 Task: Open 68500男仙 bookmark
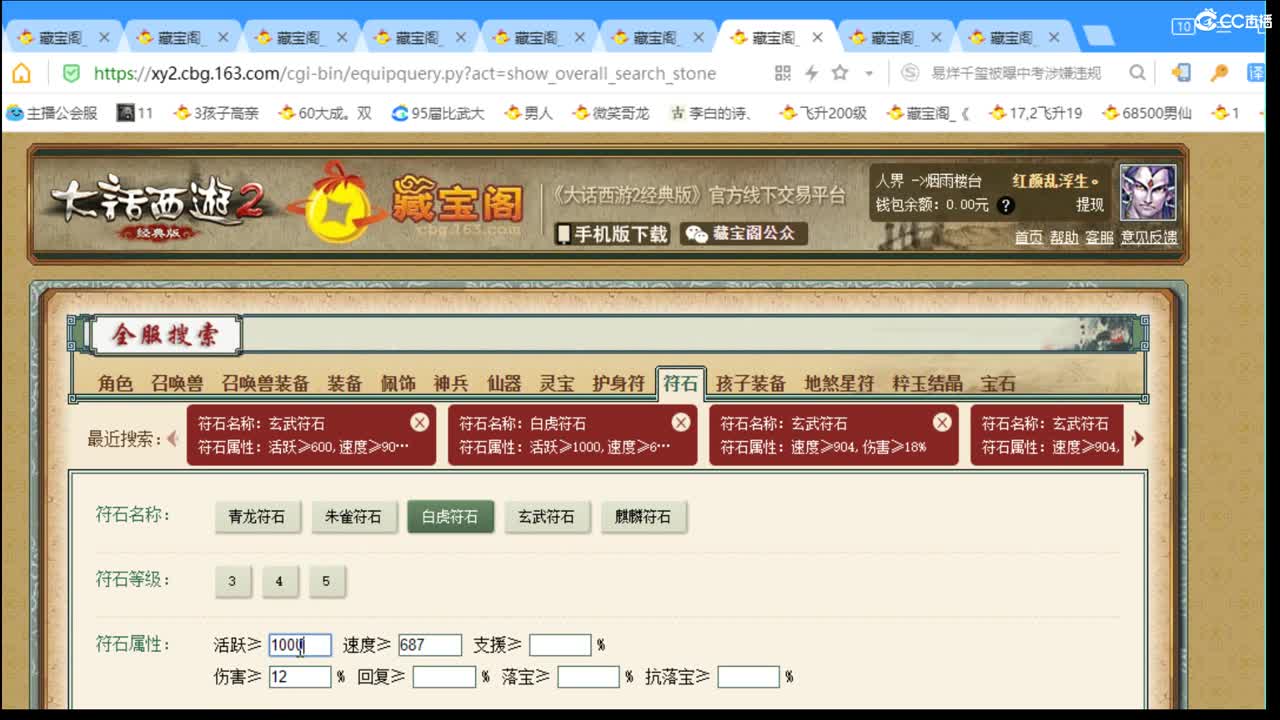click(x=1147, y=113)
